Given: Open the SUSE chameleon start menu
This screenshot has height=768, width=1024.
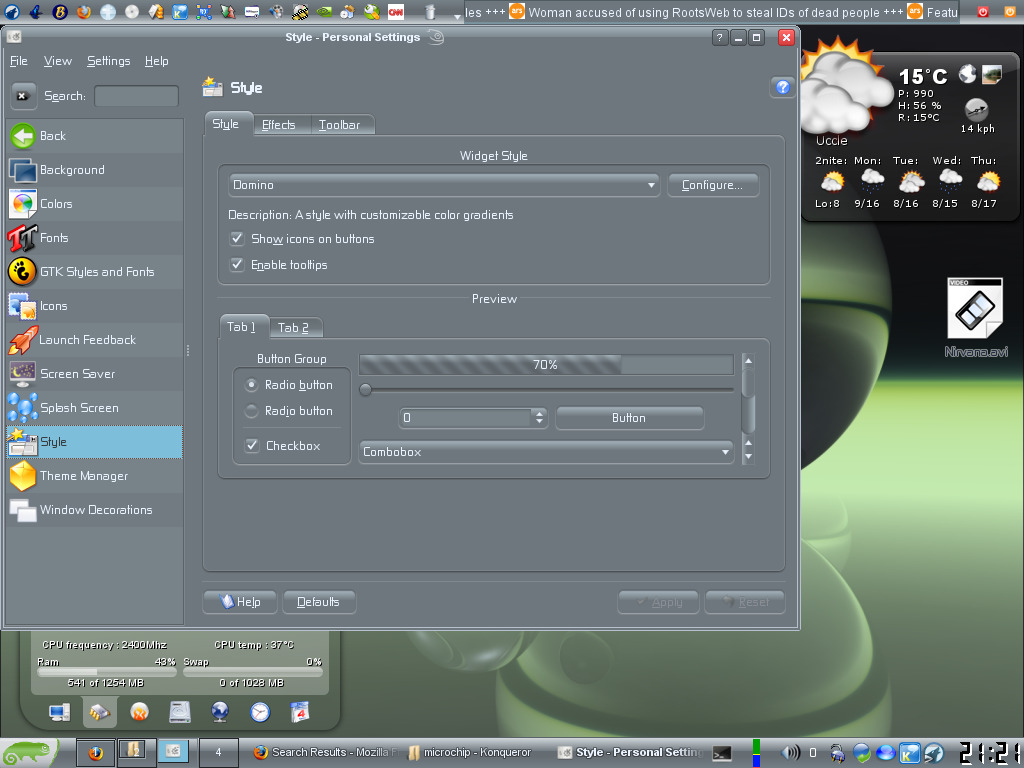Looking at the screenshot, I should click(29, 752).
